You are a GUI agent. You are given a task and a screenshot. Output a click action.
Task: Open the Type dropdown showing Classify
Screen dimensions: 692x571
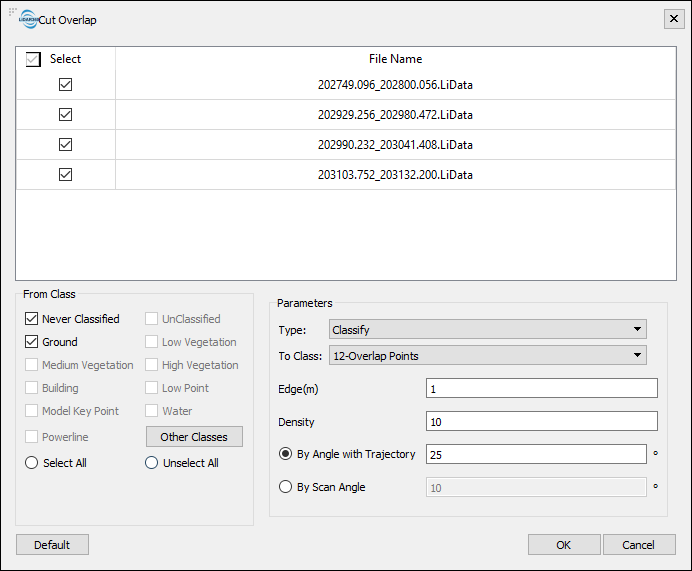click(488, 329)
